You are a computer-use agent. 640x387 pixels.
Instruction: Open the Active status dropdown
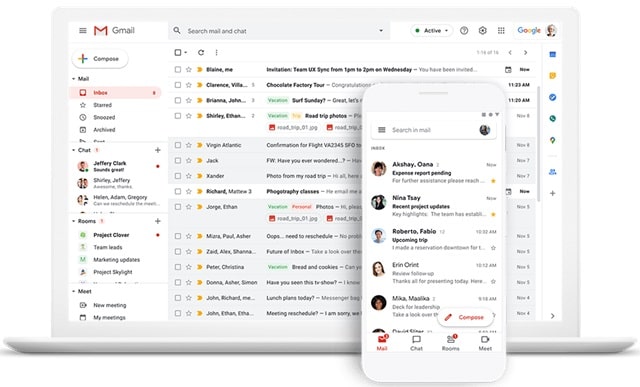[x=432, y=31]
